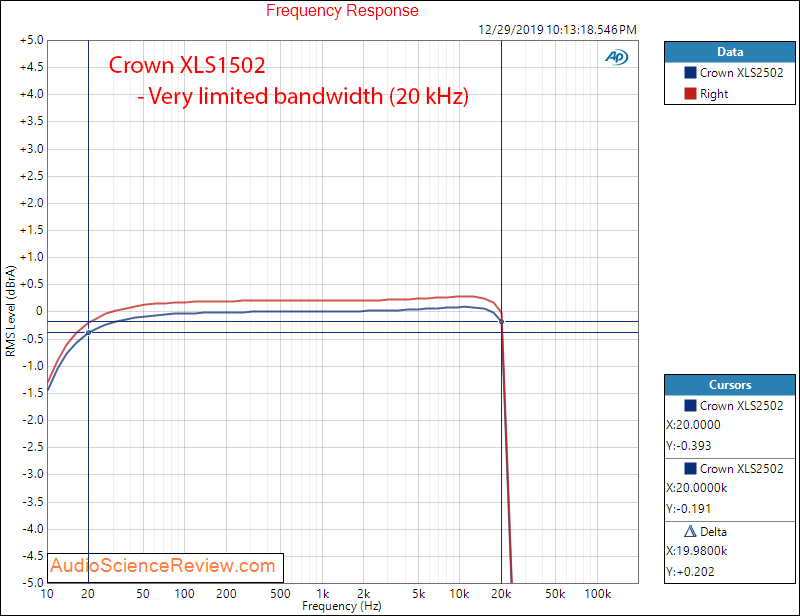Click the Y:-0.393 cursor readout
Screen dimensions: 800x616
coord(688,446)
